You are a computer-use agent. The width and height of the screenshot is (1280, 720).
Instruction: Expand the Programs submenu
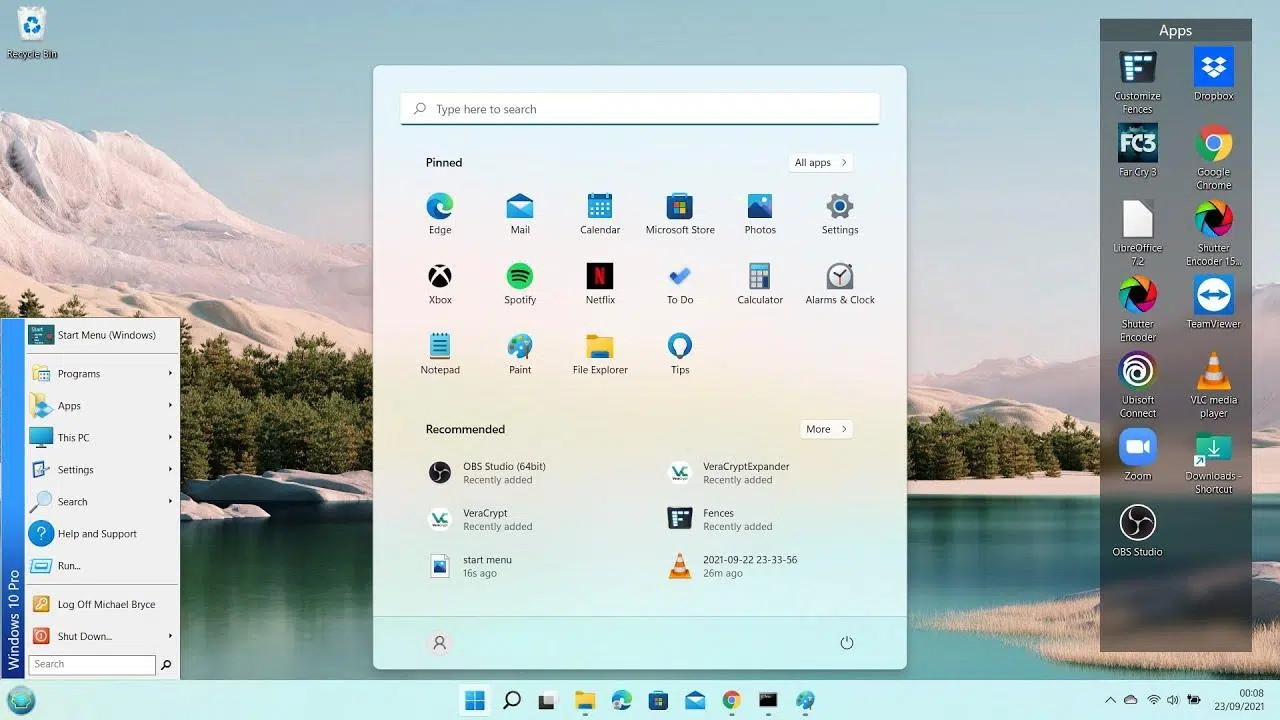[x=102, y=374]
